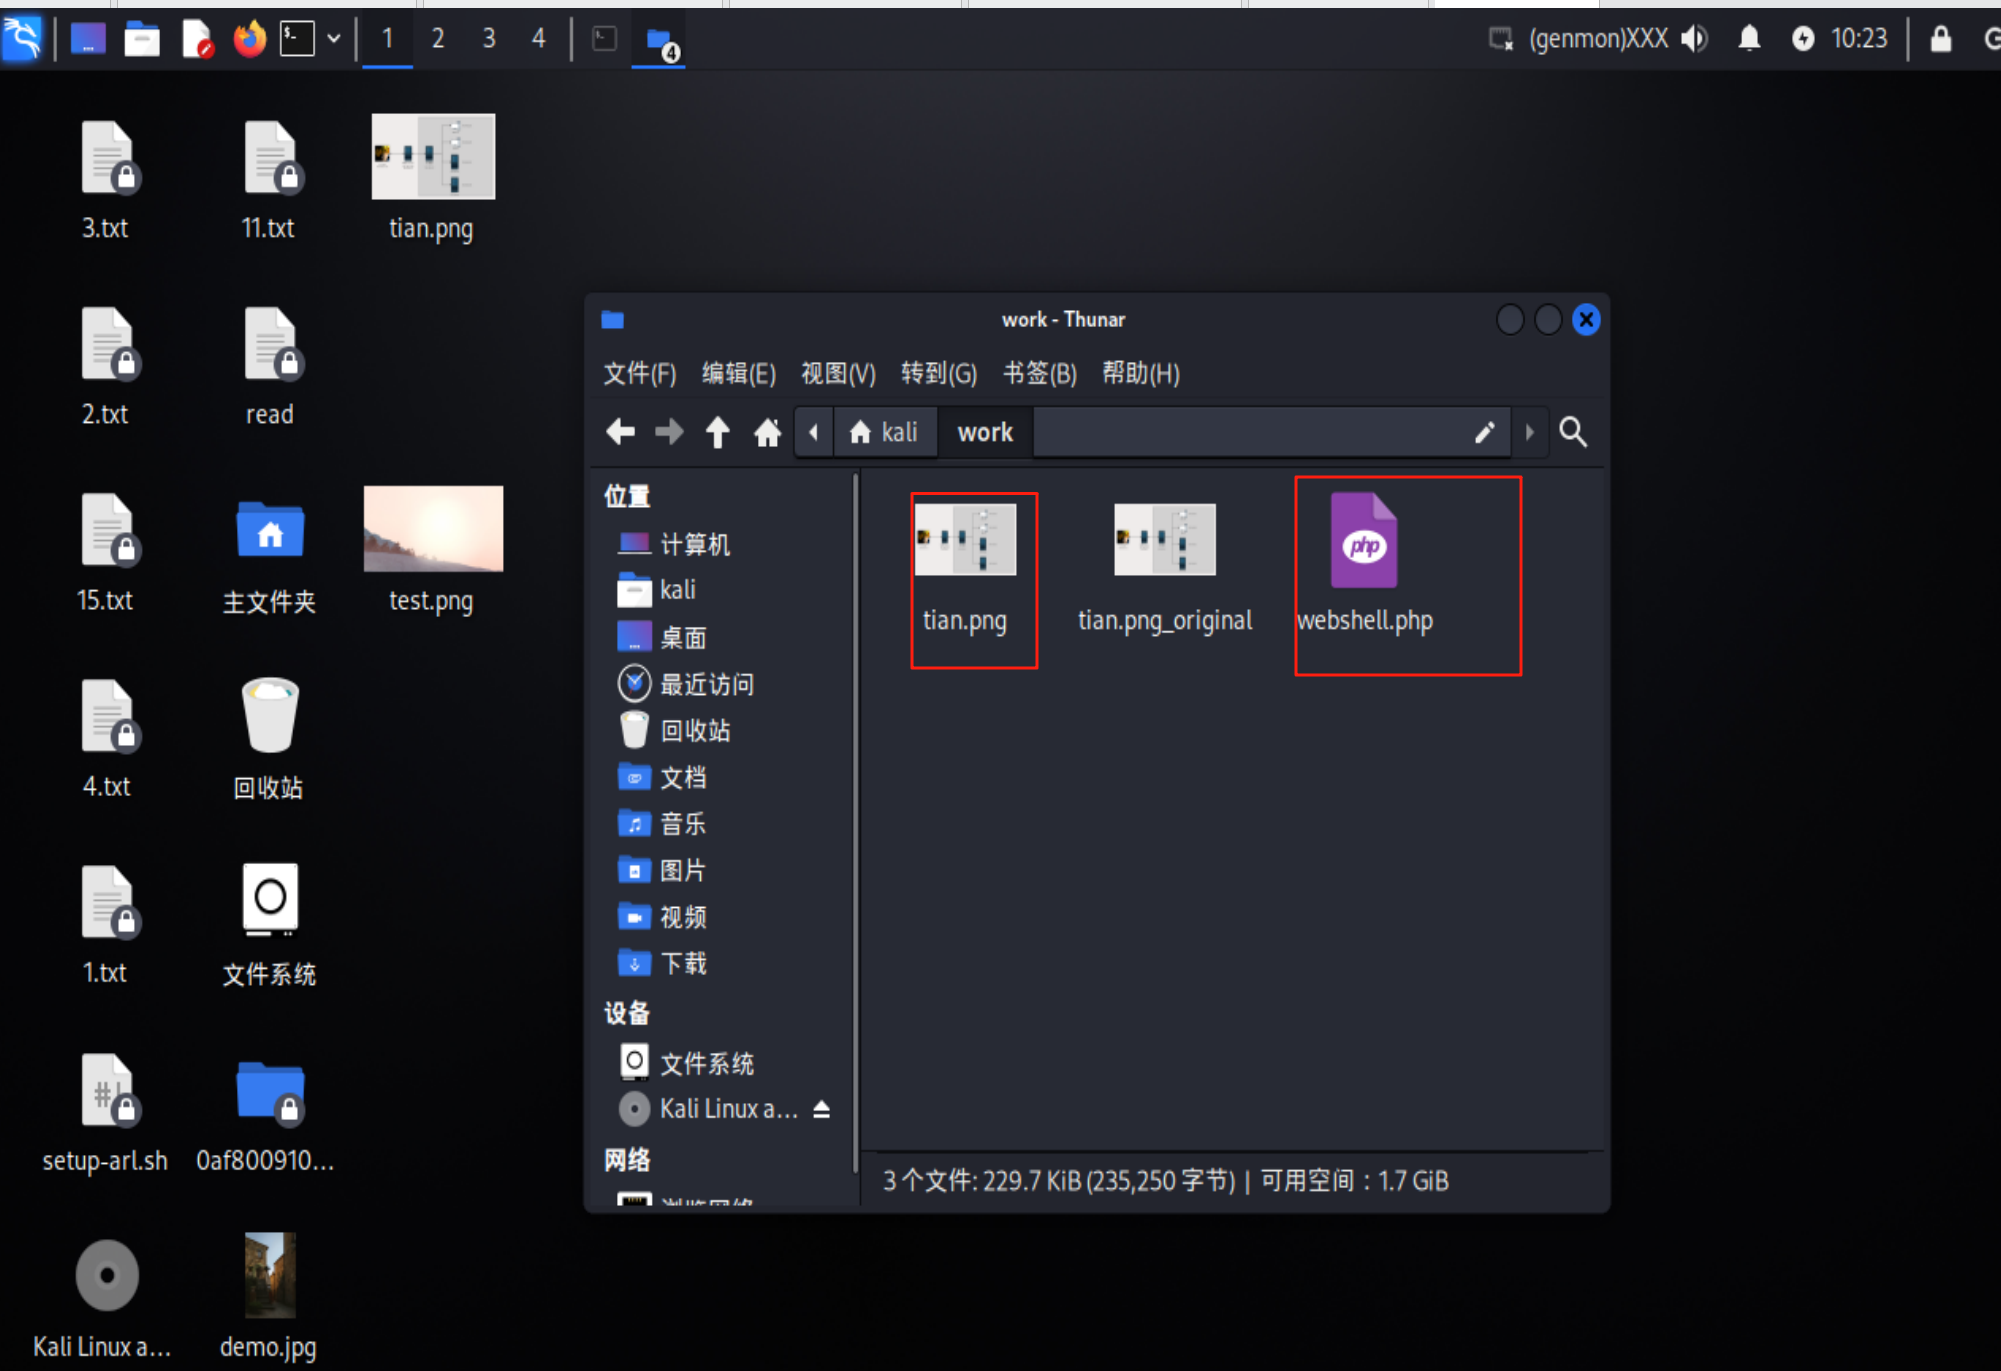Open the 书签(B) menu
This screenshot has width=2001, height=1371.
tap(1039, 373)
